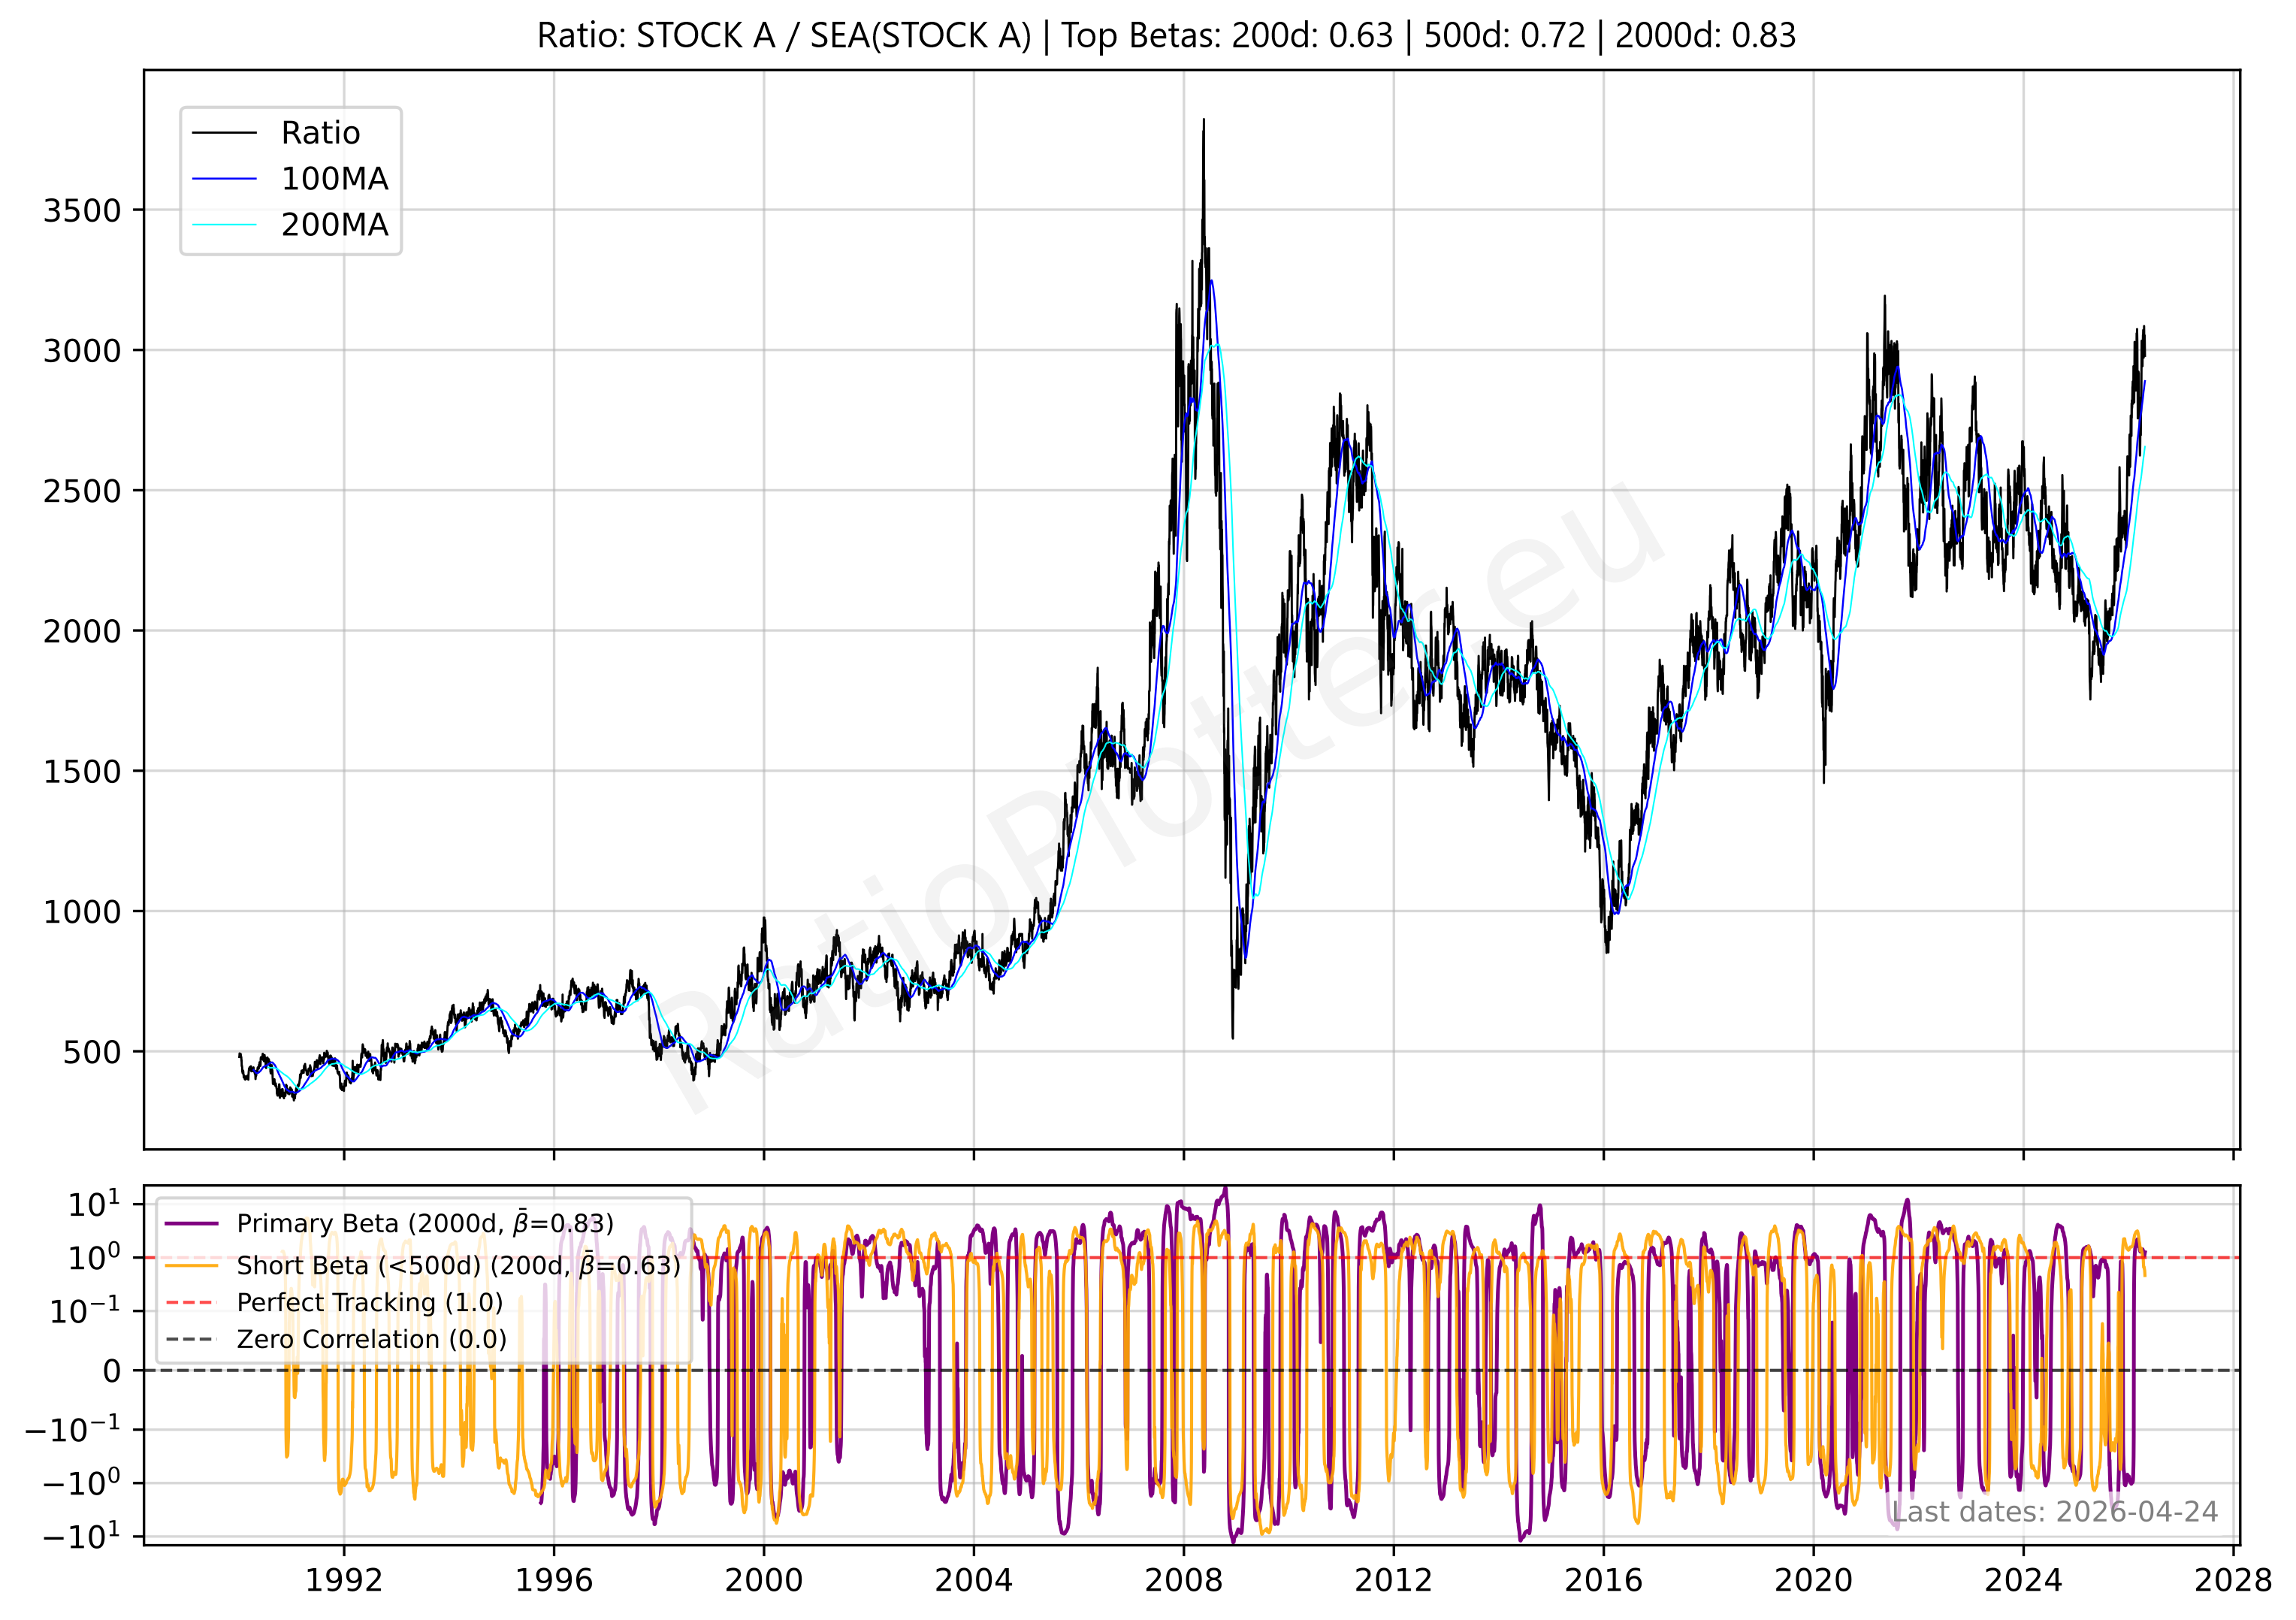2296x1620 pixels.
Task: Select the 'Ratio' legend label
Action: 320,133
